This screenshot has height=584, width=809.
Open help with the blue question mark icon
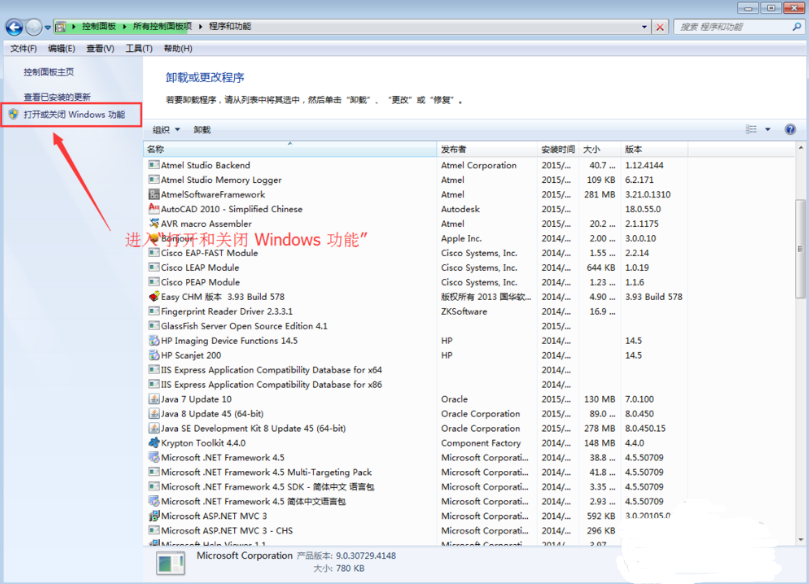click(x=790, y=130)
